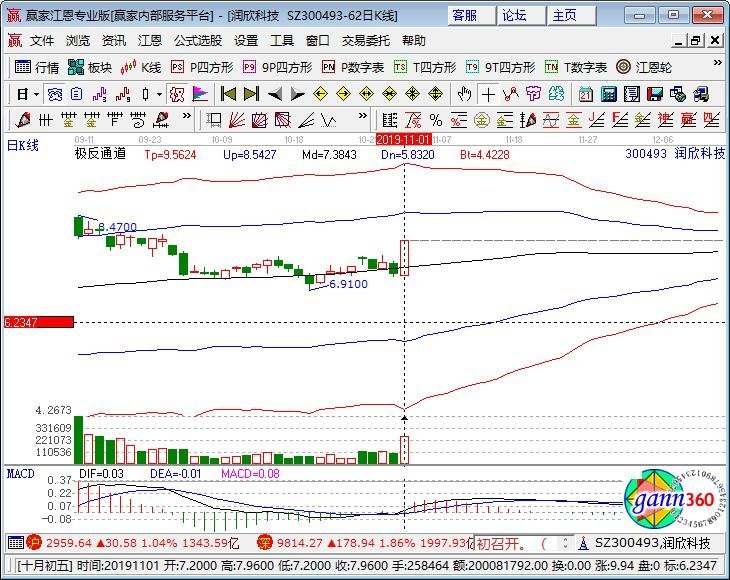Open the 帮助 menu
Viewport: 730px width, 580px height.
click(413, 41)
